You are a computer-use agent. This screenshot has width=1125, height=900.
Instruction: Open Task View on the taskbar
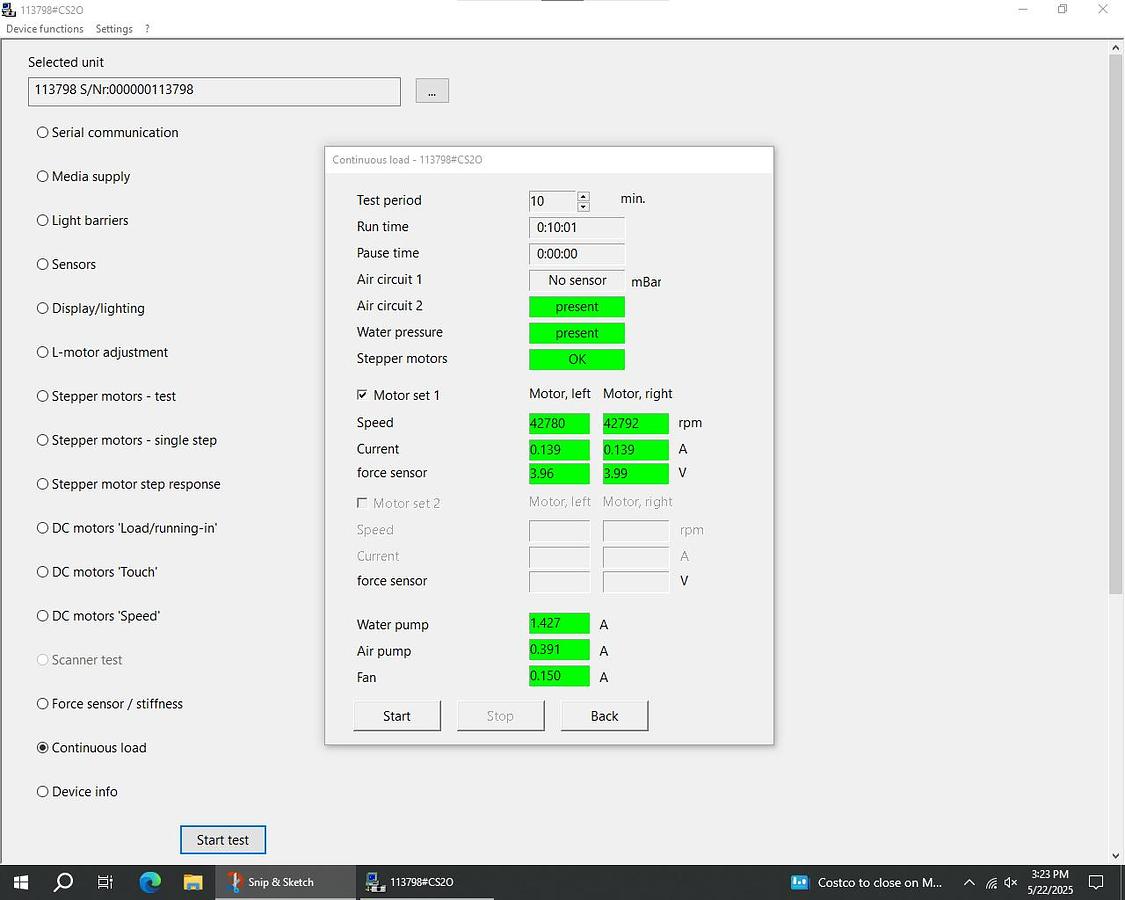[106, 882]
